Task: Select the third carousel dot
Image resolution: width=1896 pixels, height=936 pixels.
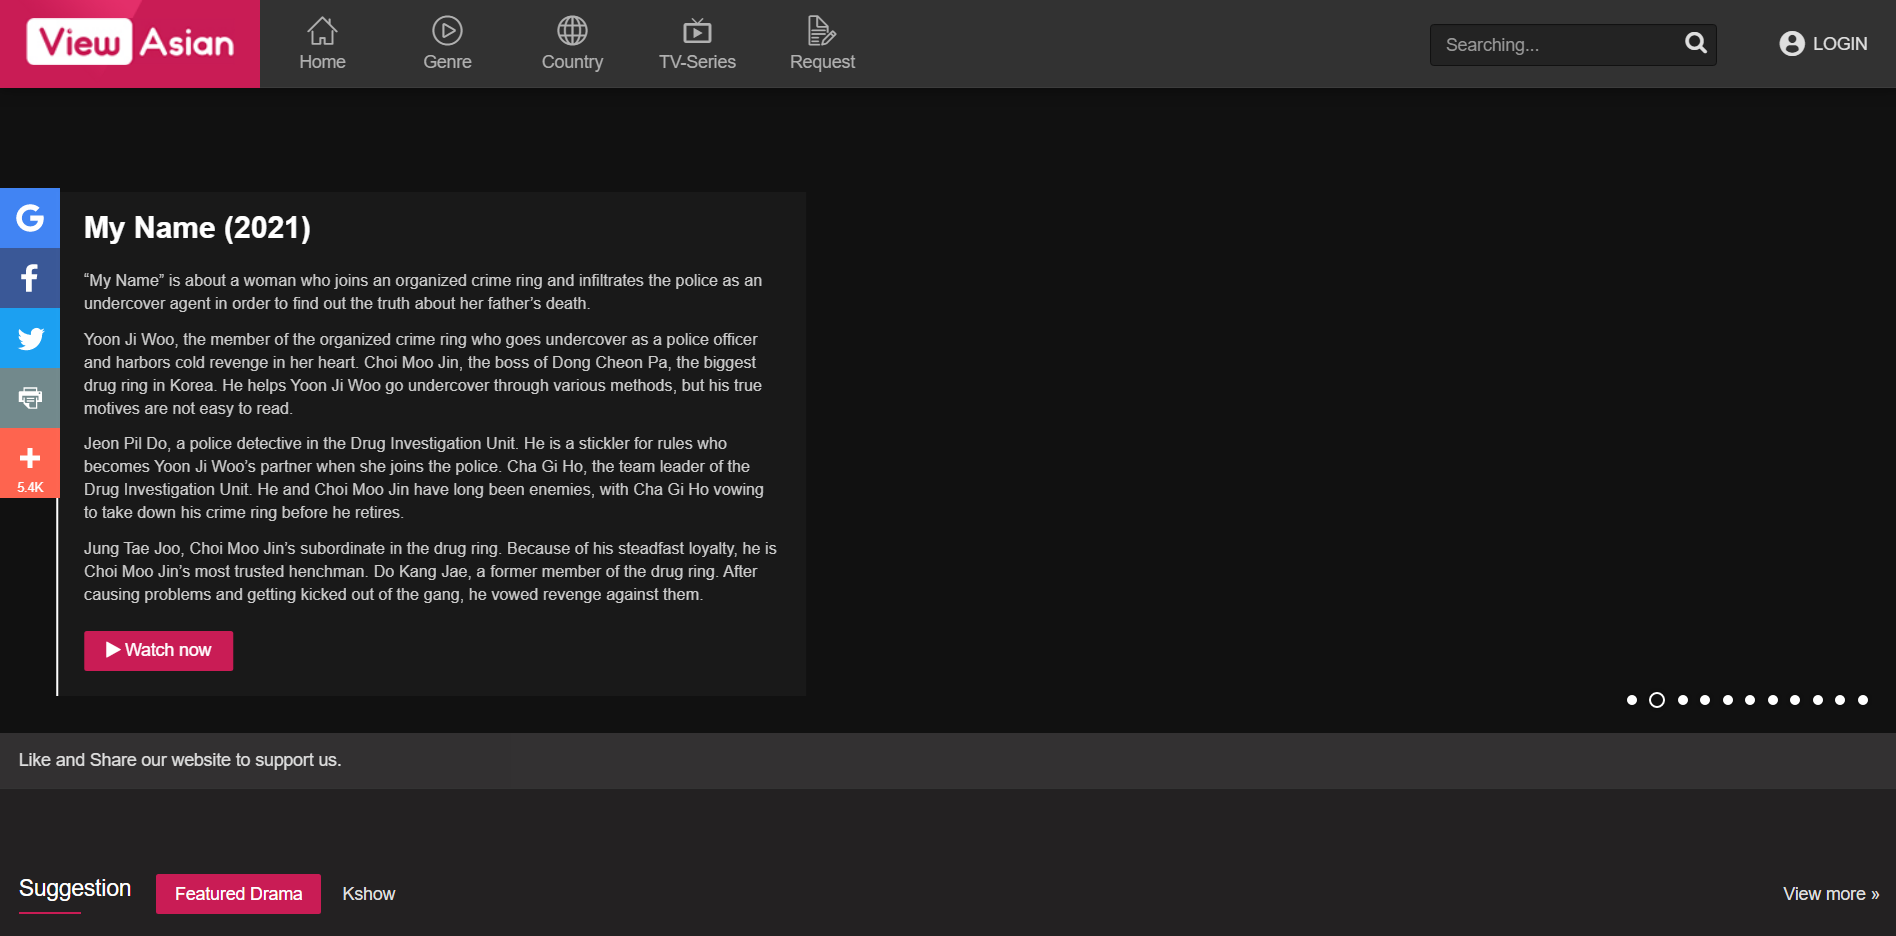Action: [1683, 700]
